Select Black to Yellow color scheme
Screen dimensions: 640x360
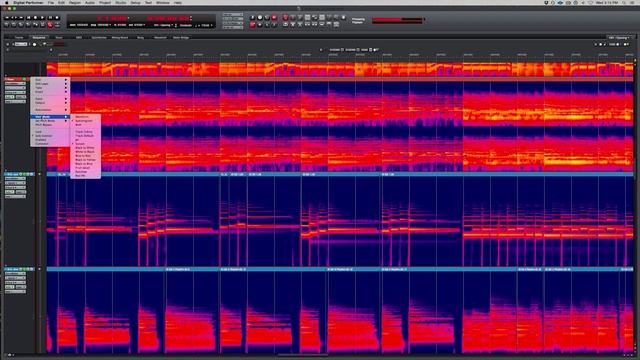pos(85,160)
